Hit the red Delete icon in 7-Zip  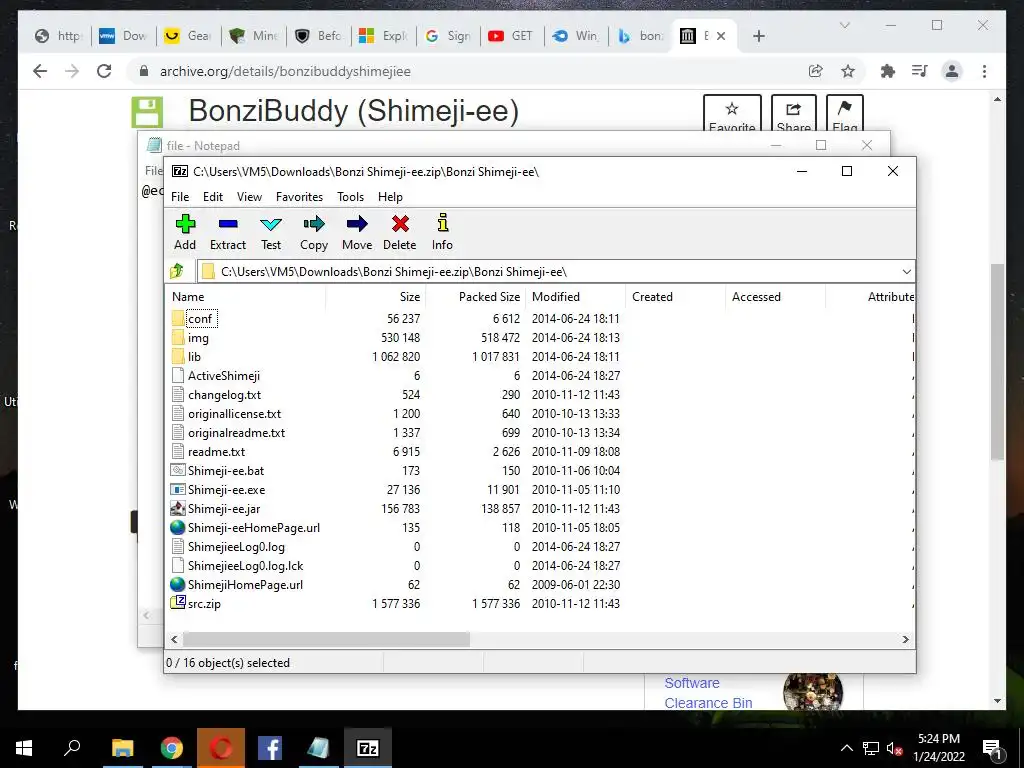[400, 232]
